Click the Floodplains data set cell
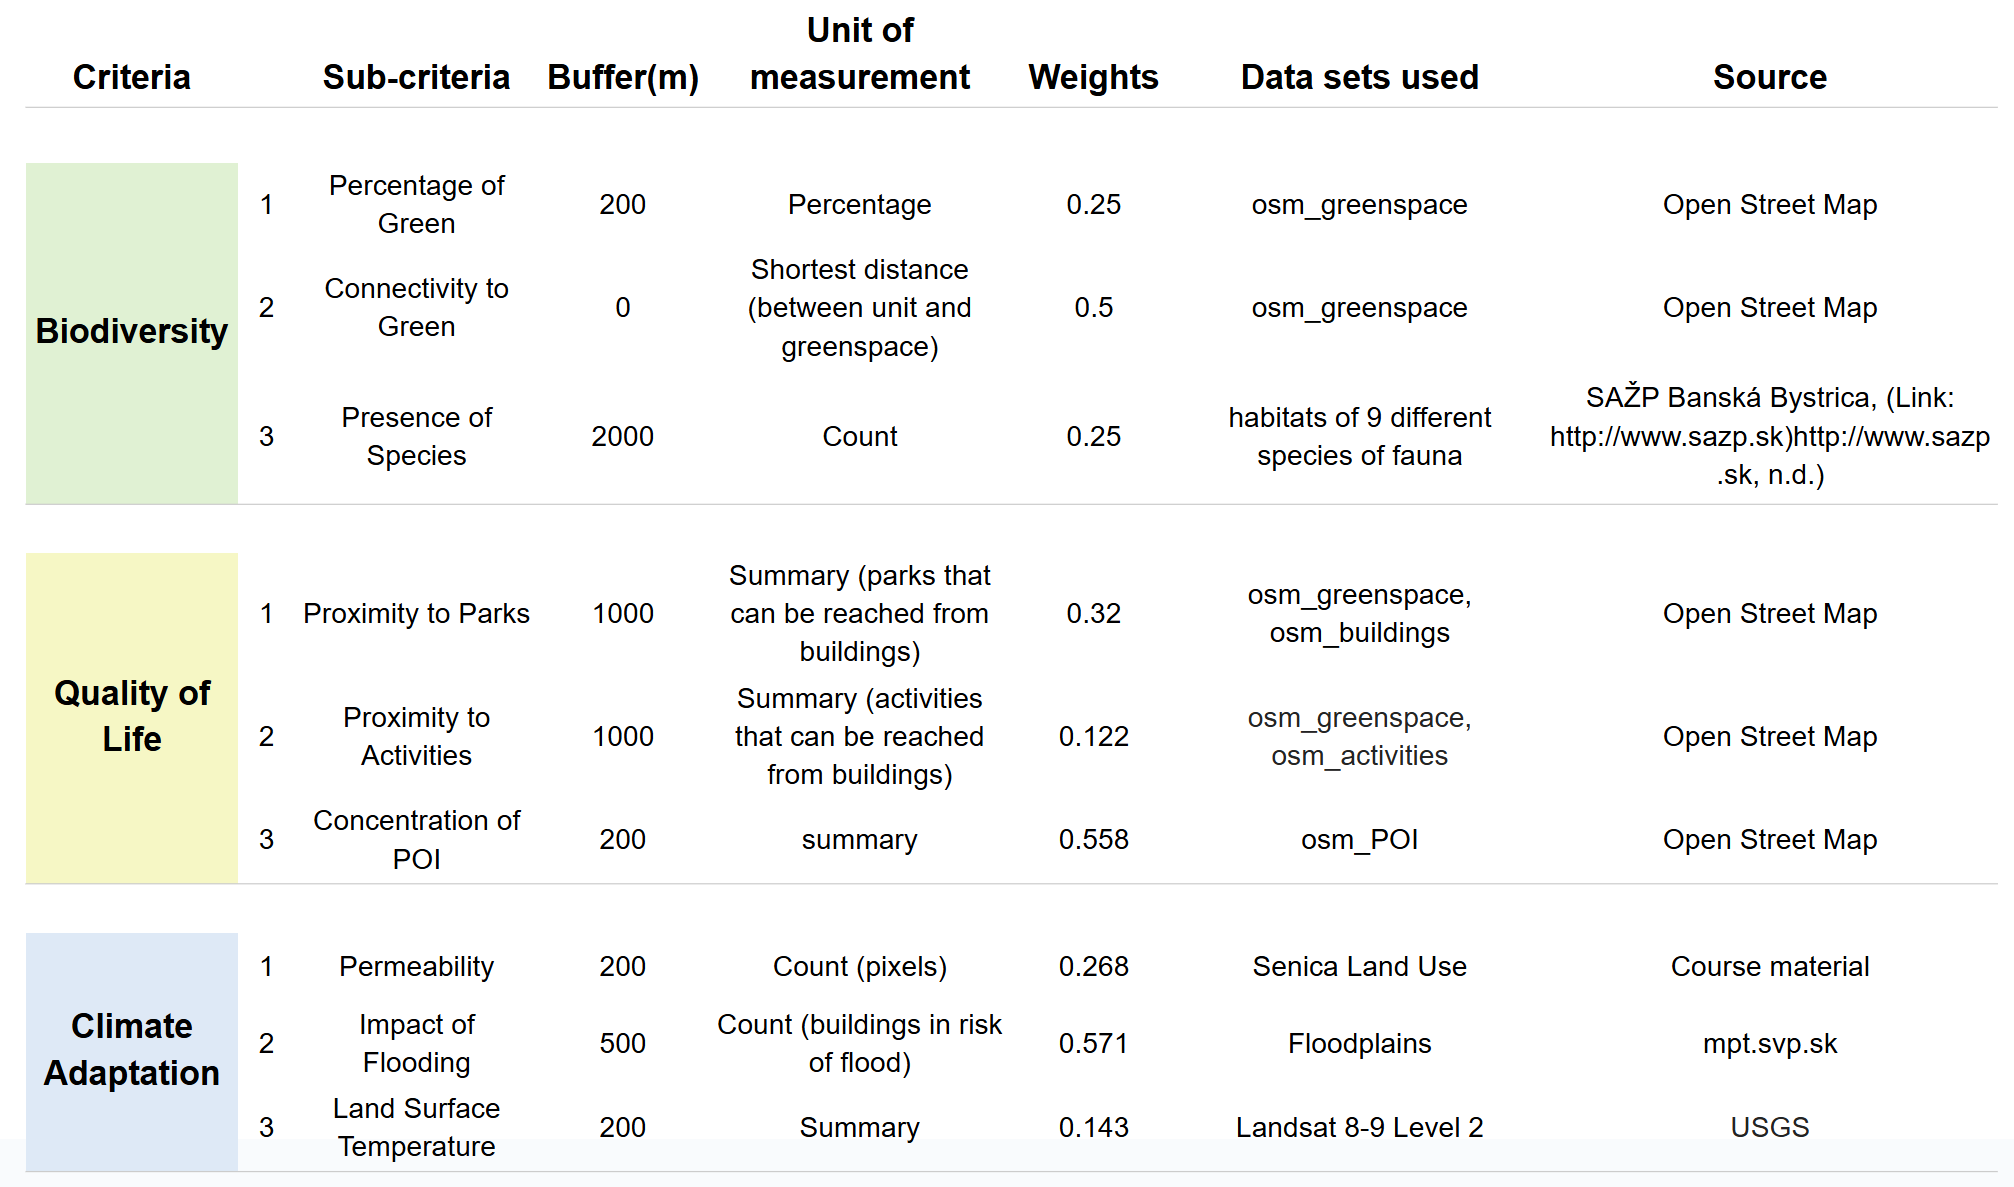 [x=1359, y=1043]
